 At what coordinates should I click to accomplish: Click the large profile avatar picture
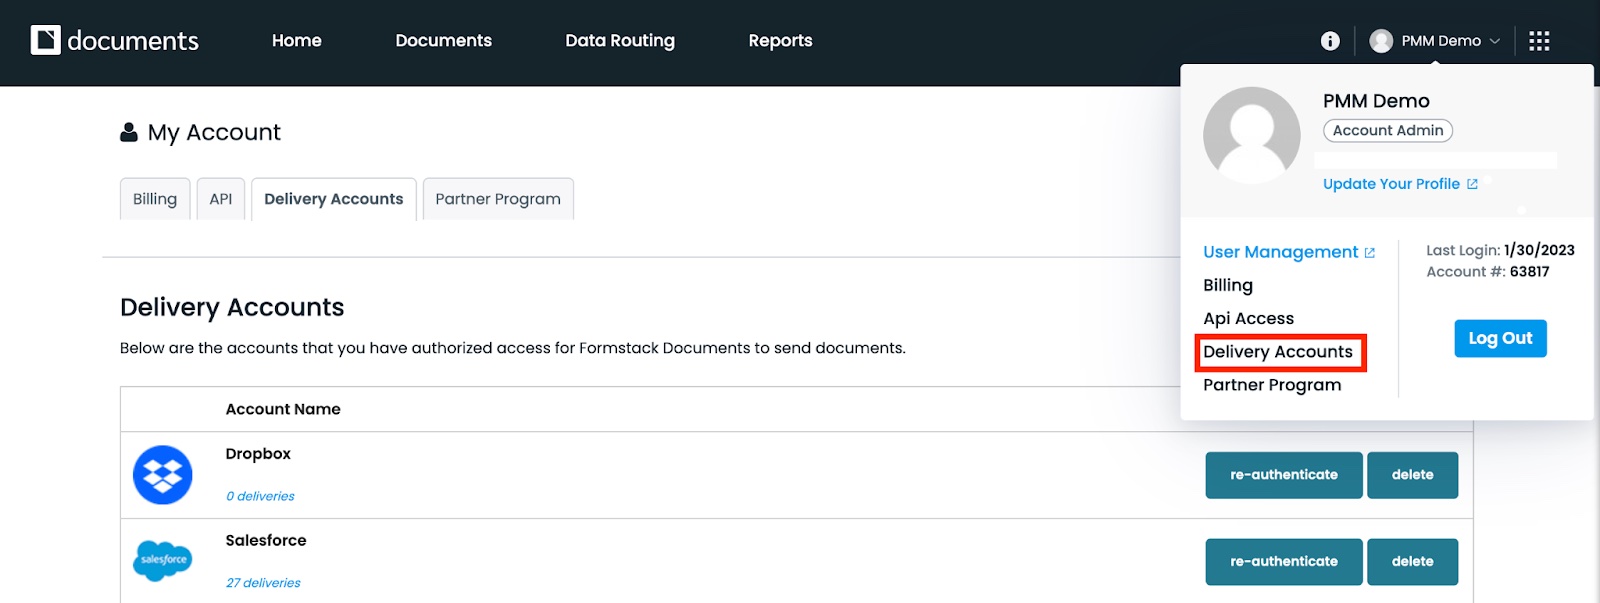pos(1251,135)
